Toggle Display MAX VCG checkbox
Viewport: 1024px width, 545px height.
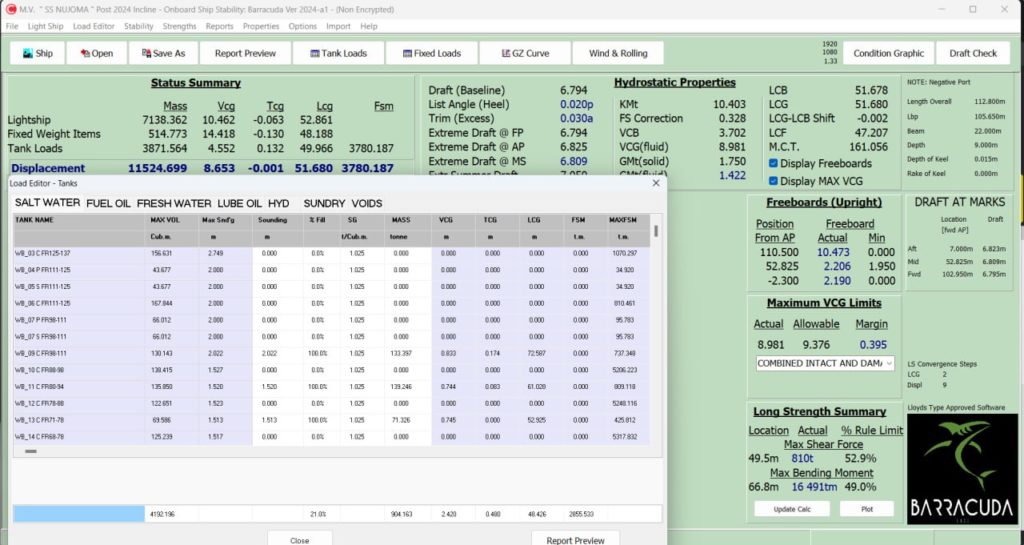(x=773, y=181)
